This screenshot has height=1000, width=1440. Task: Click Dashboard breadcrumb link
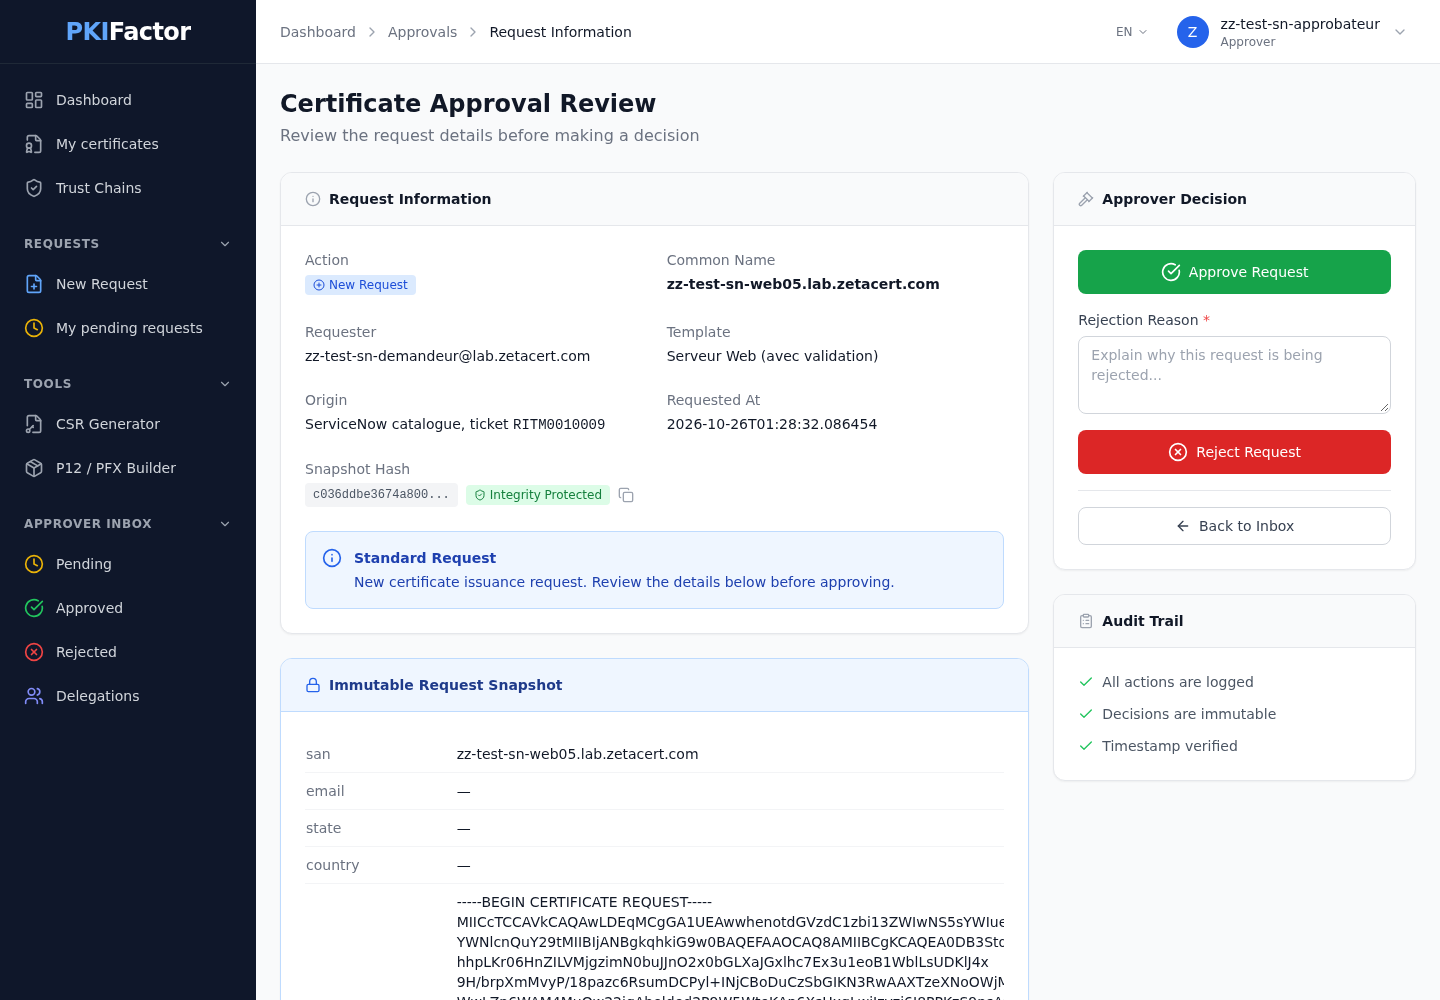click(318, 32)
